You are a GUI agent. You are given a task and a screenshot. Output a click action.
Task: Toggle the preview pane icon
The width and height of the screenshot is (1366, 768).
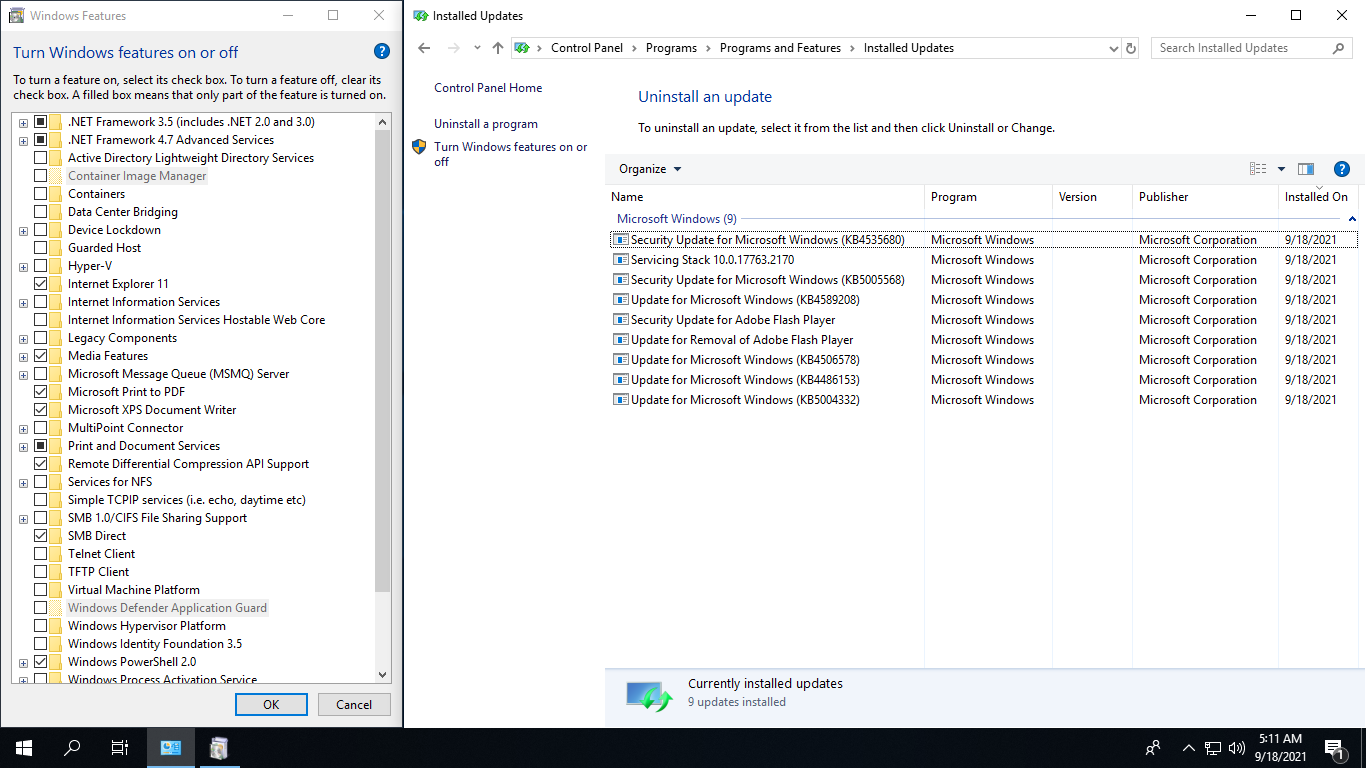1305,169
